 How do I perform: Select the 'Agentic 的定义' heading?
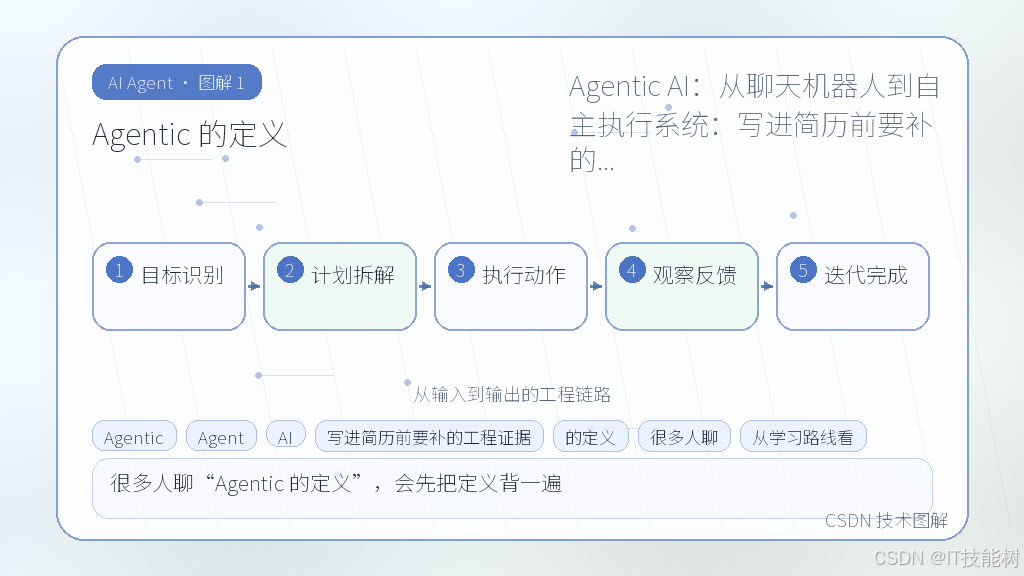(189, 135)
